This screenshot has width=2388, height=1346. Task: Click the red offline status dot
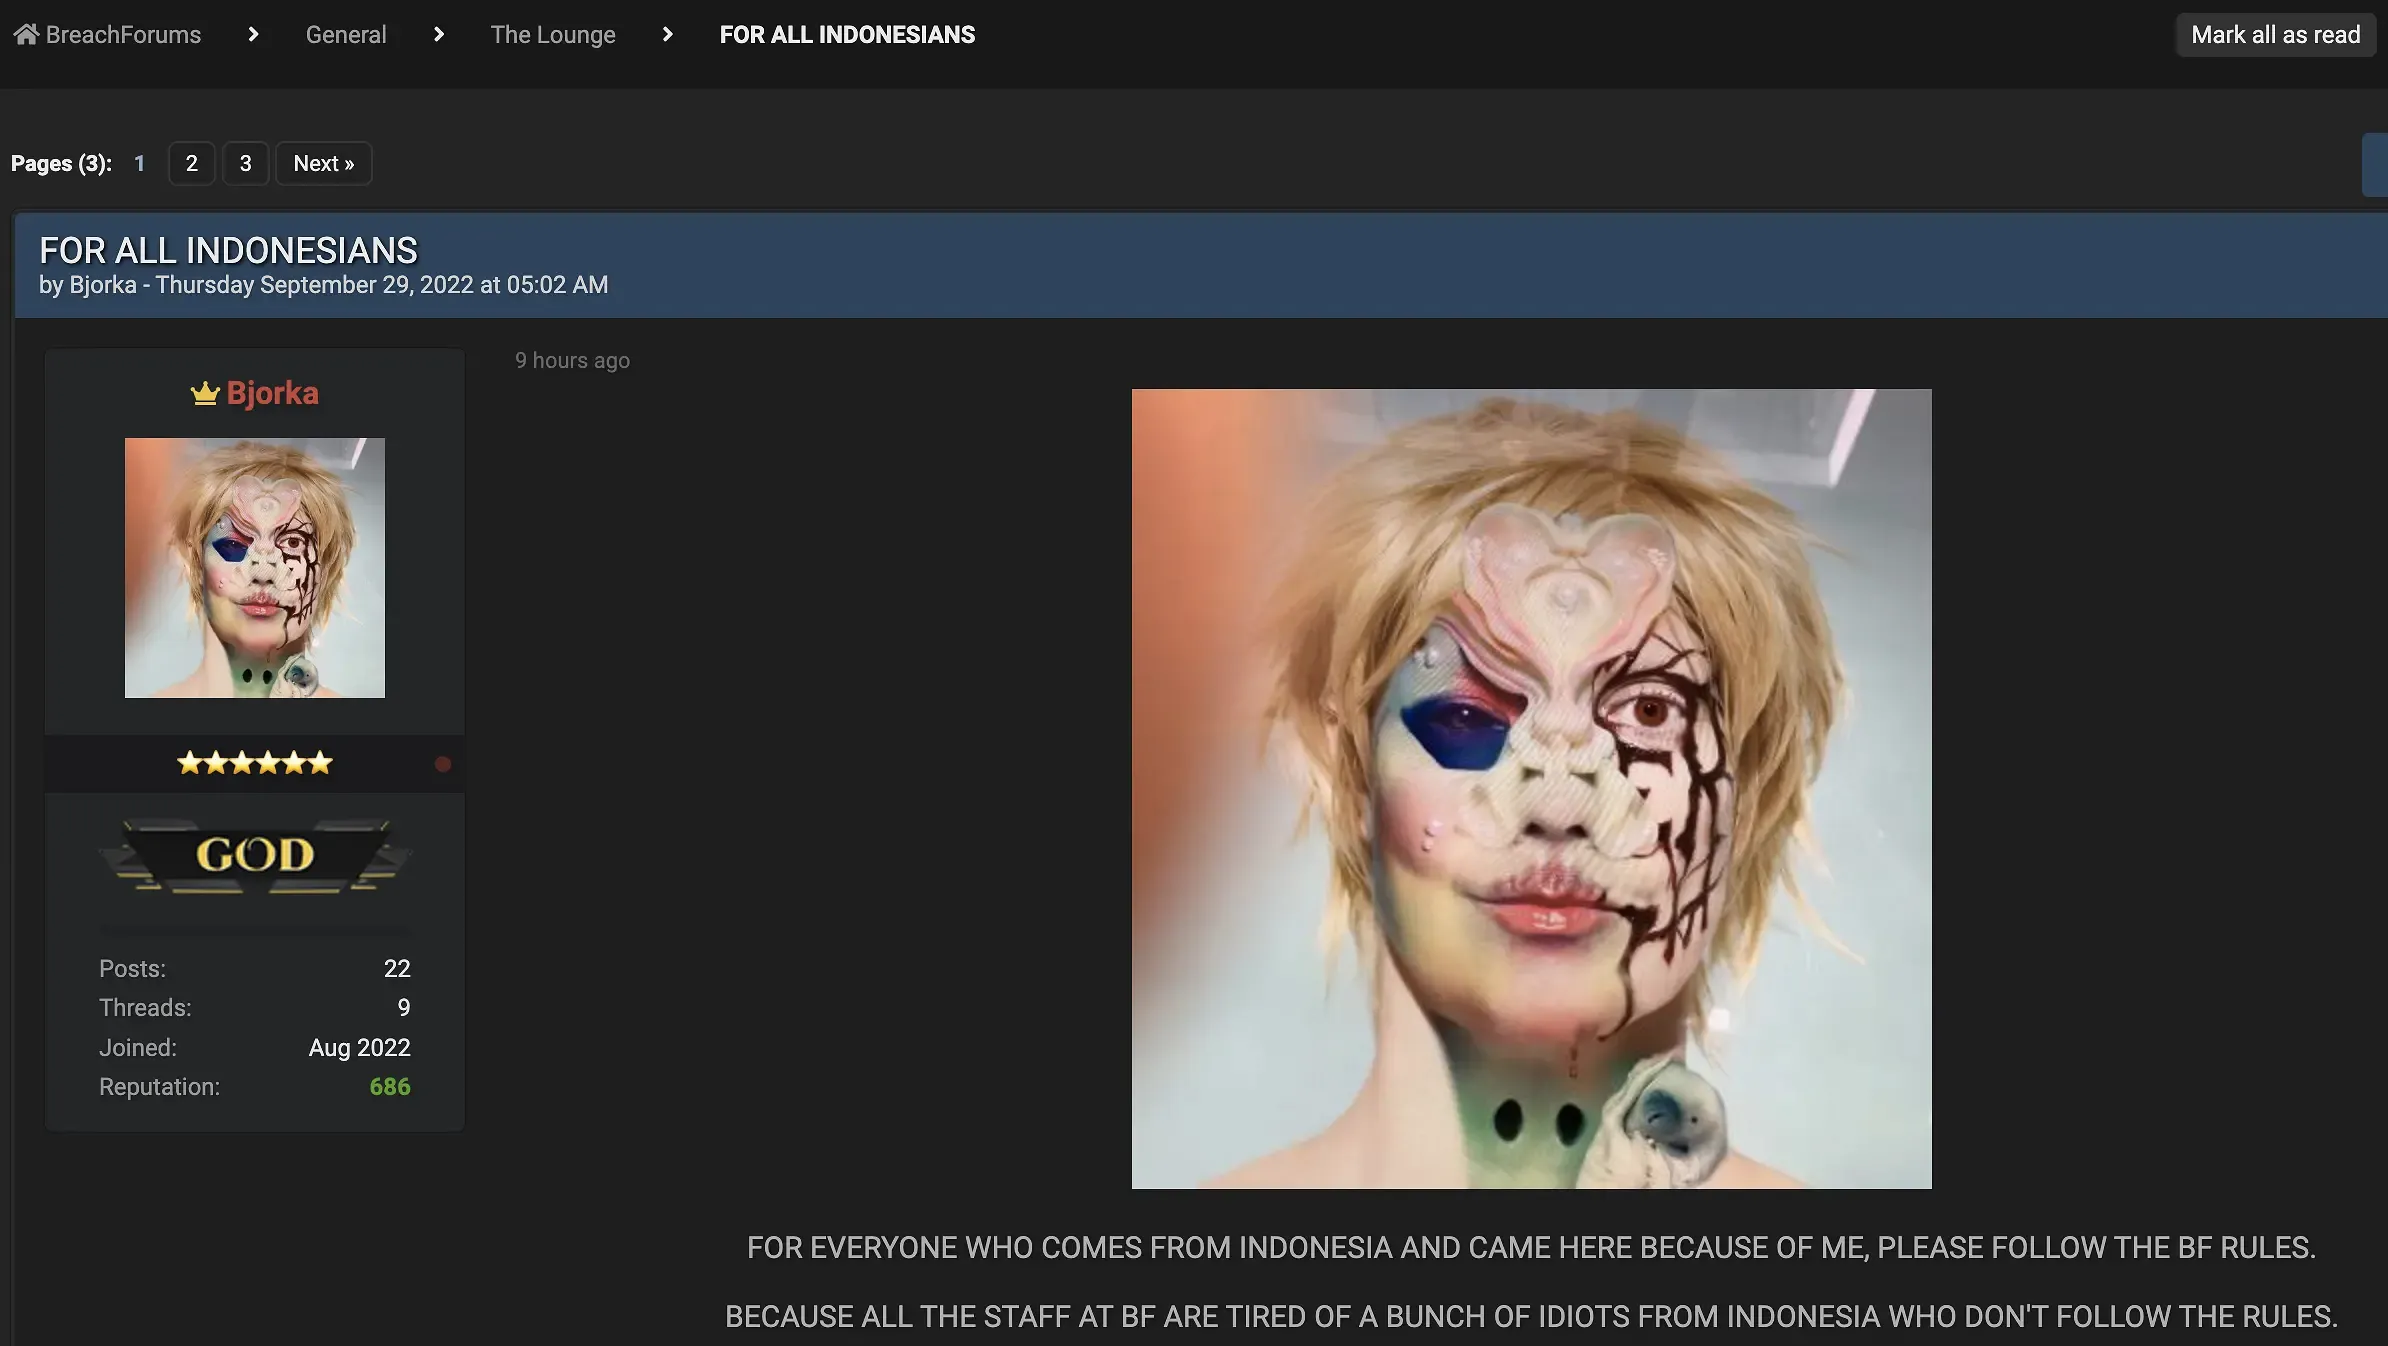[x=443, y=764]
